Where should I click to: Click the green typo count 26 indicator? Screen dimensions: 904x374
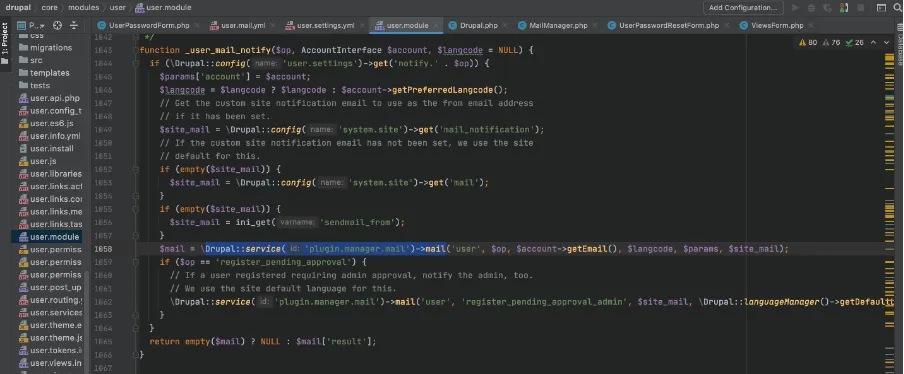(x=854, y=42)
